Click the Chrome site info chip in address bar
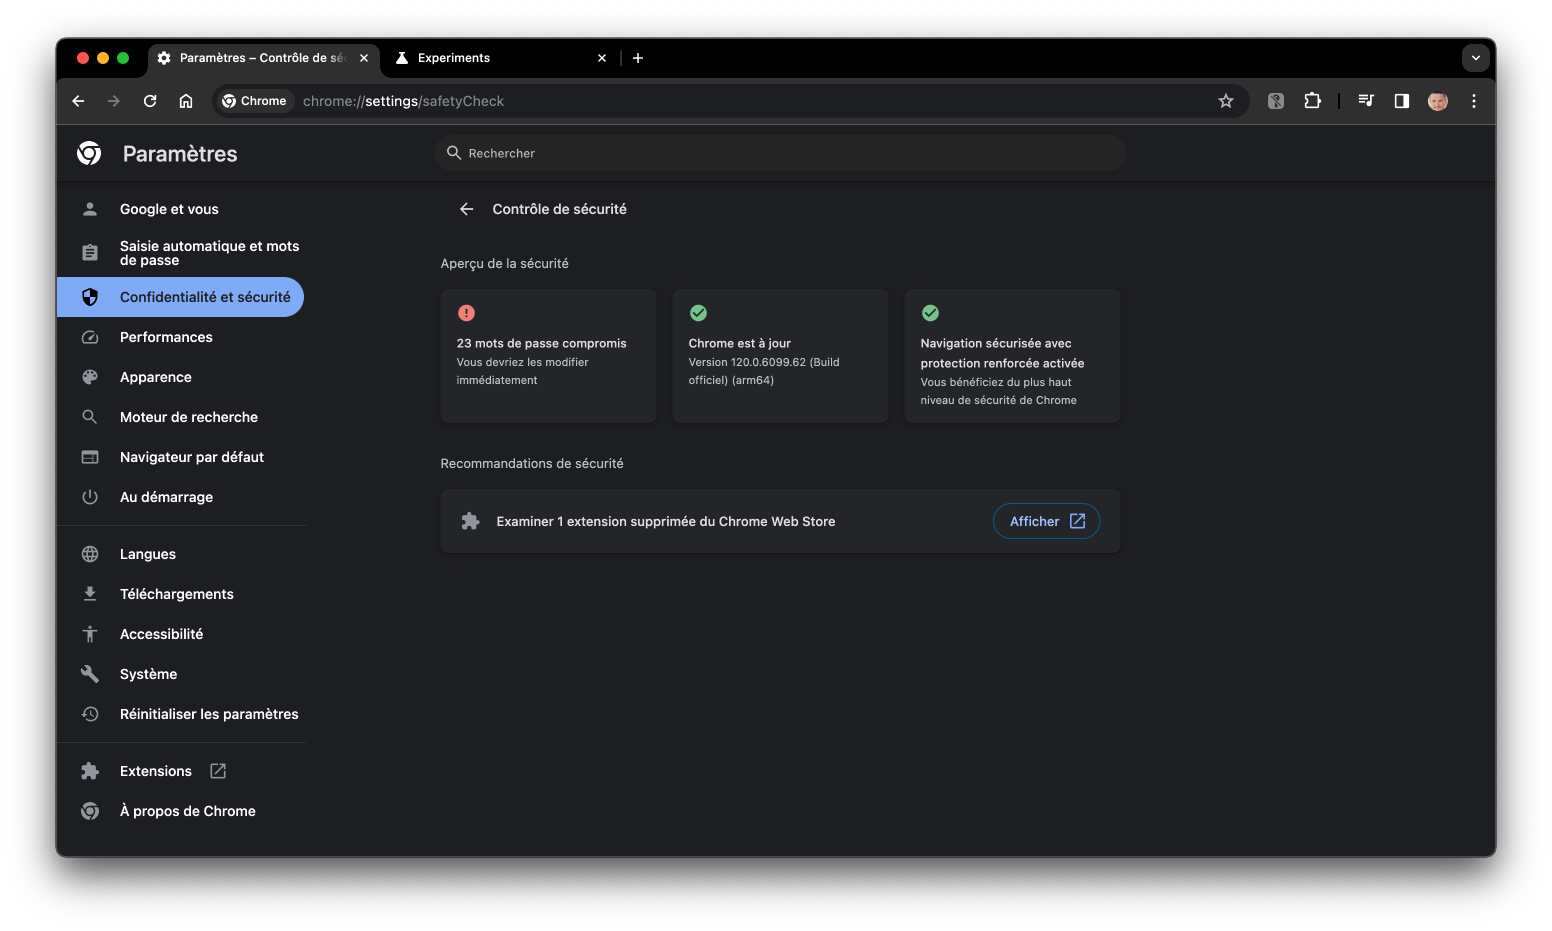 click(x=255, y=101)
